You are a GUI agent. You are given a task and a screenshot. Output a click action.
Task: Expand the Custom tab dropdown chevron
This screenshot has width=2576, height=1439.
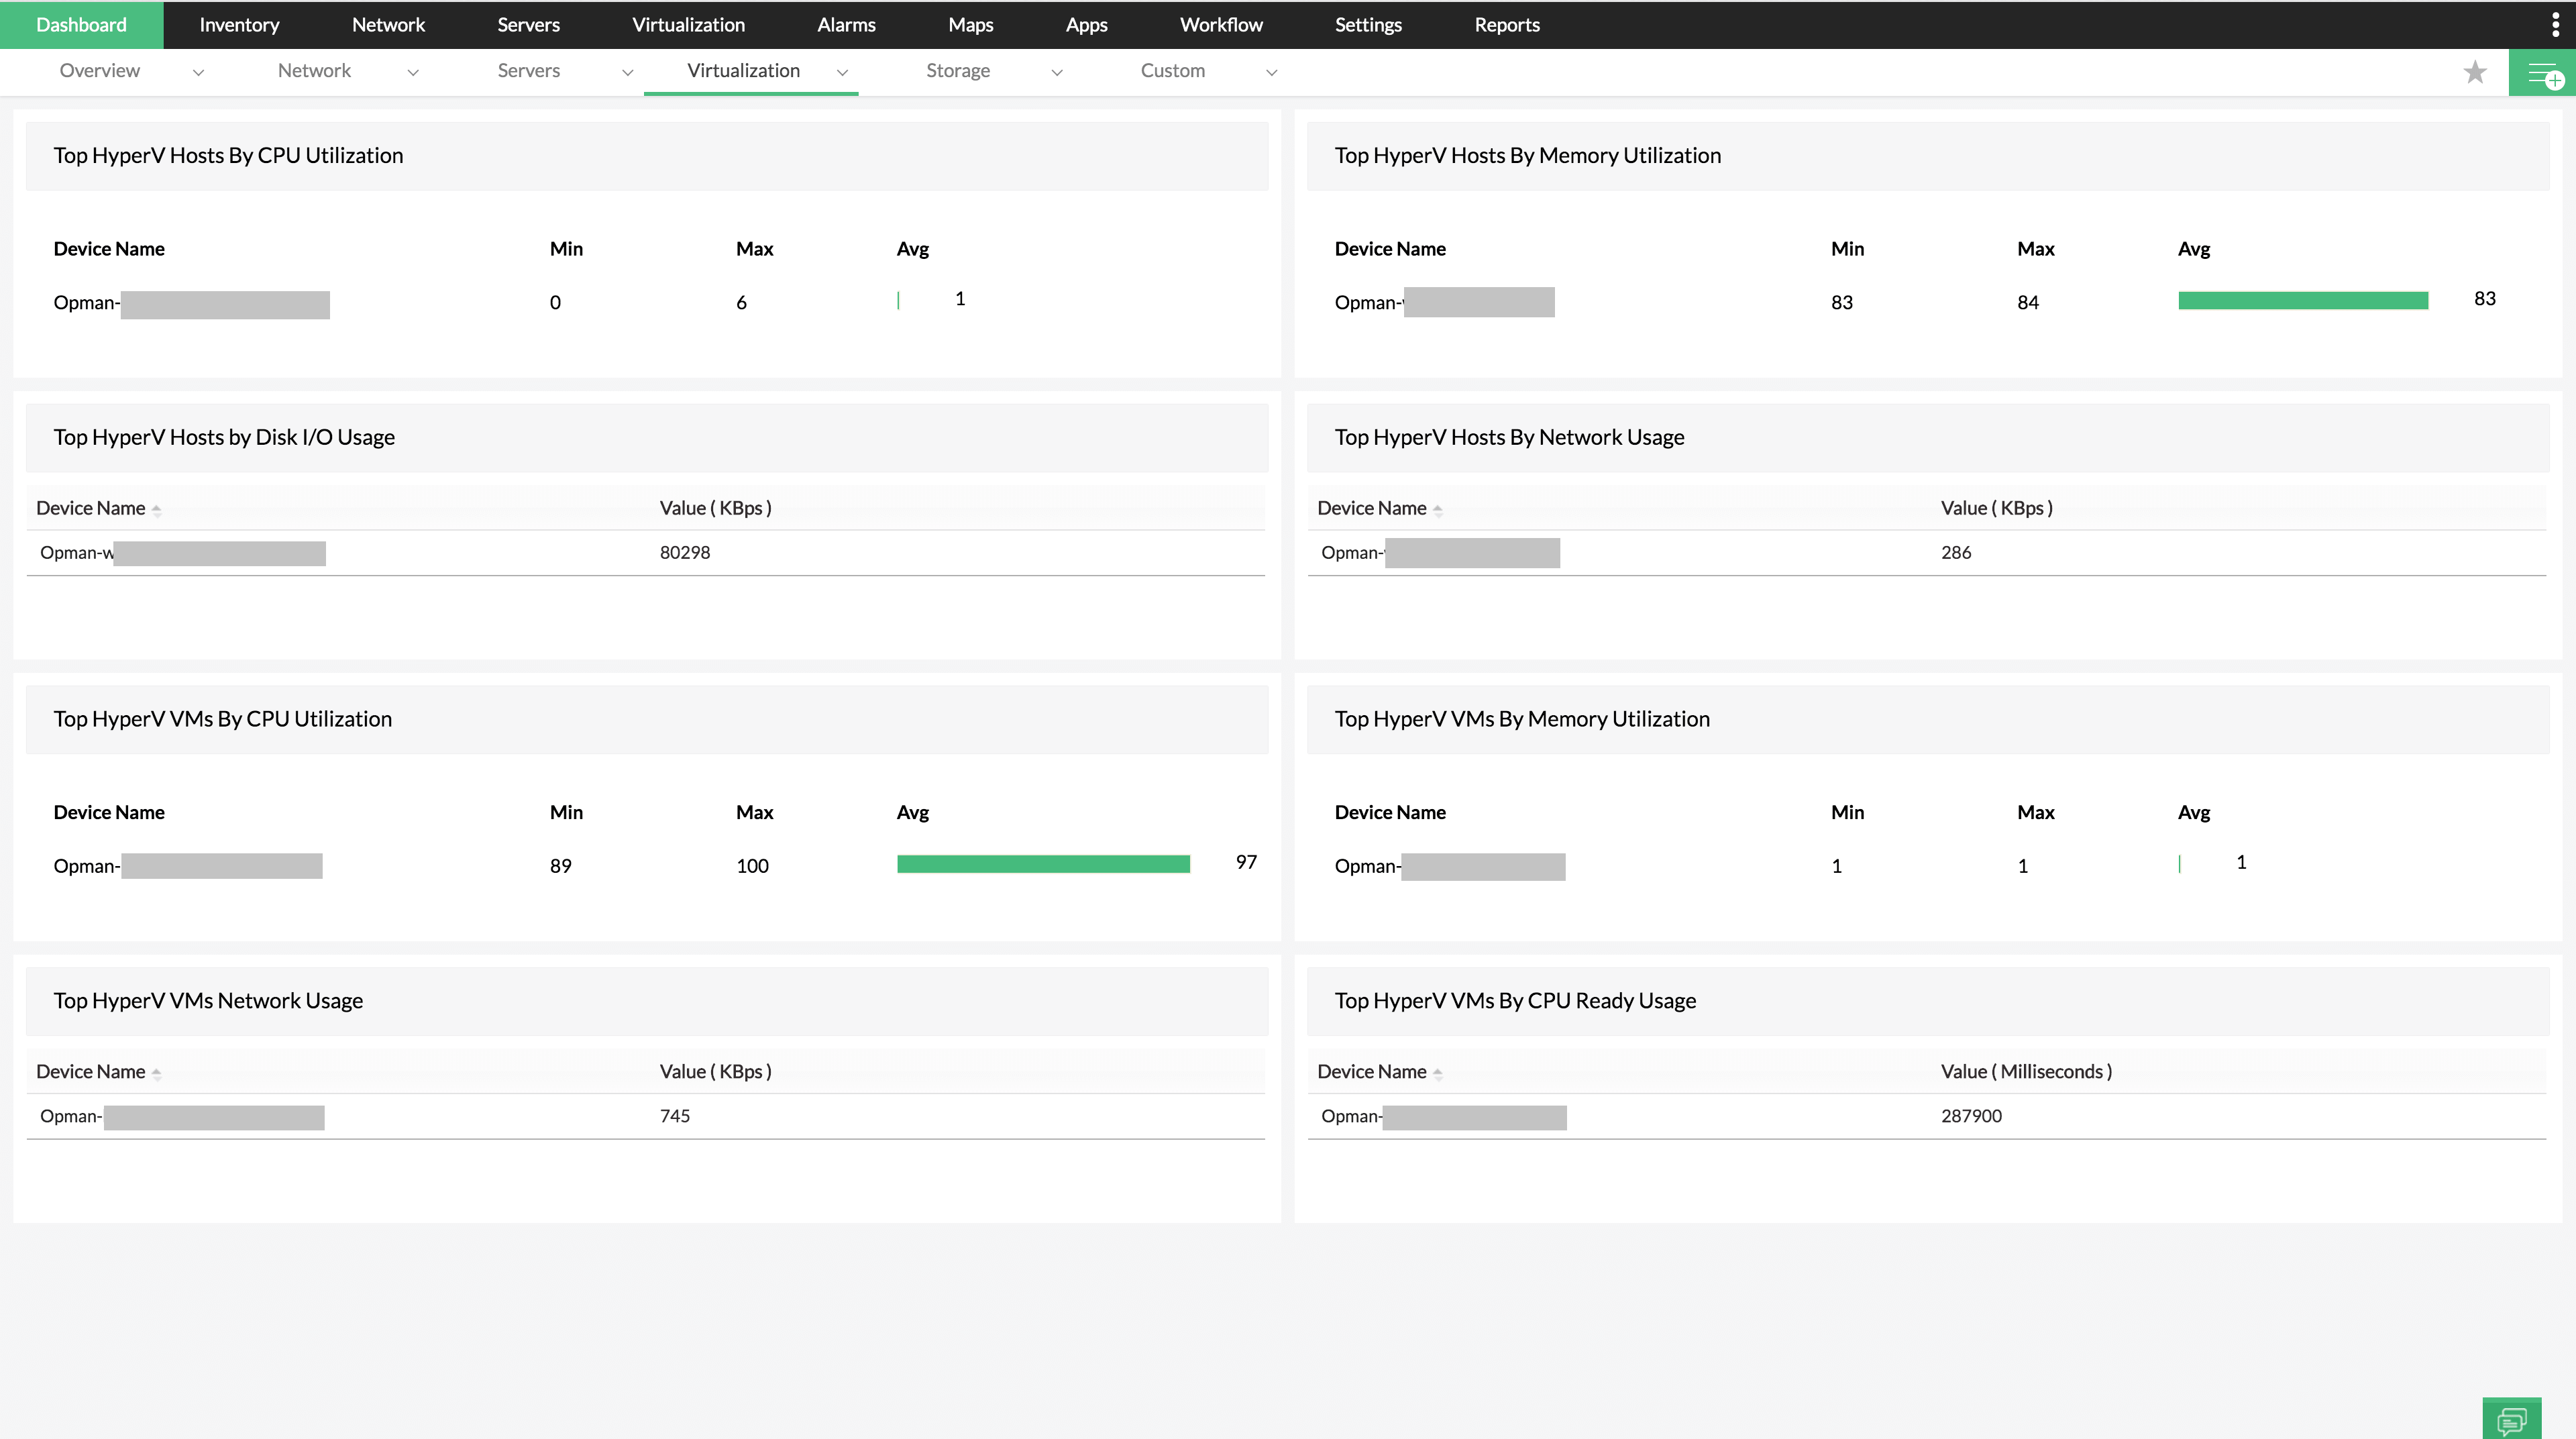(1271, 72)
